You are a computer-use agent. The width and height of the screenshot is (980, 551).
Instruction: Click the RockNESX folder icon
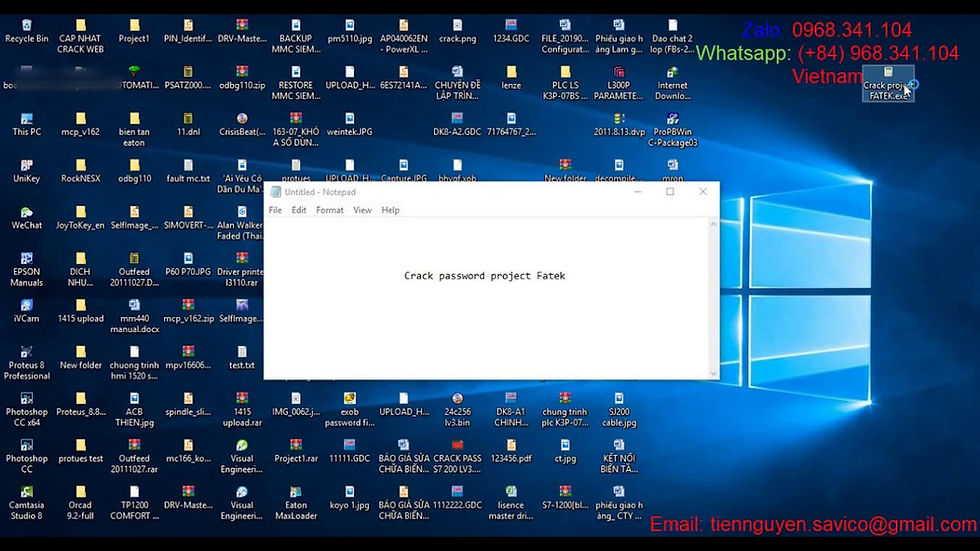coord(81,171)
